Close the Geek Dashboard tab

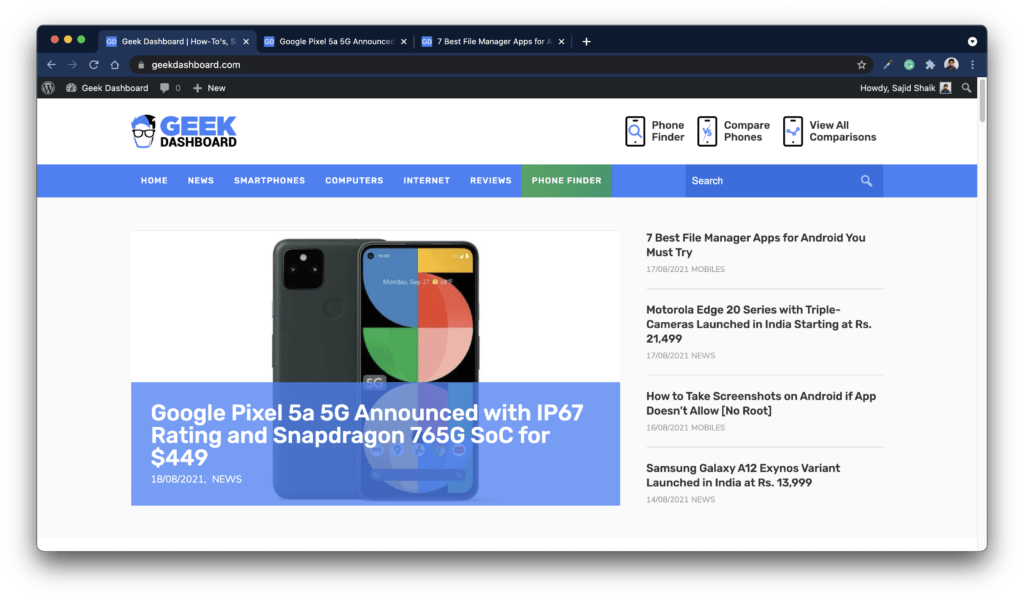[x=246, y=41]
